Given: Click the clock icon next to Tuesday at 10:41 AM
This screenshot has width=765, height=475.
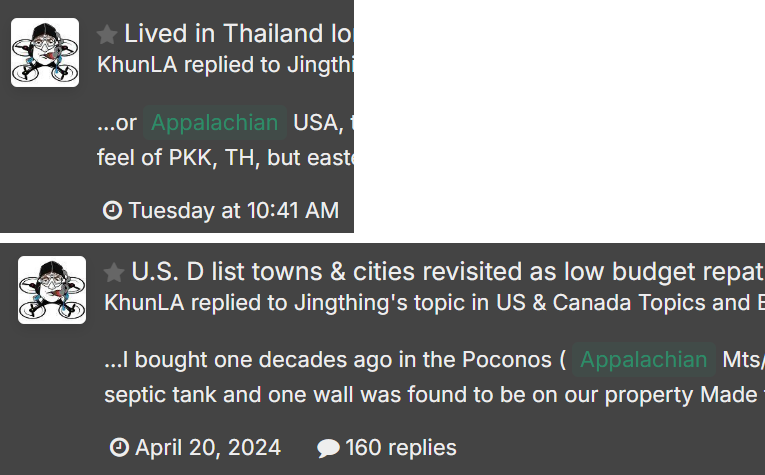Looking at the screenshot, I should click(x=112, y=211).
